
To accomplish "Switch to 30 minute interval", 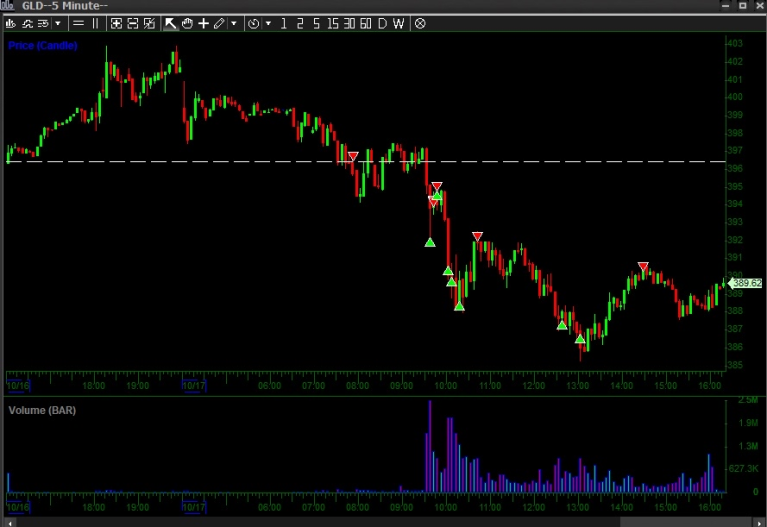I will [349, 23].
